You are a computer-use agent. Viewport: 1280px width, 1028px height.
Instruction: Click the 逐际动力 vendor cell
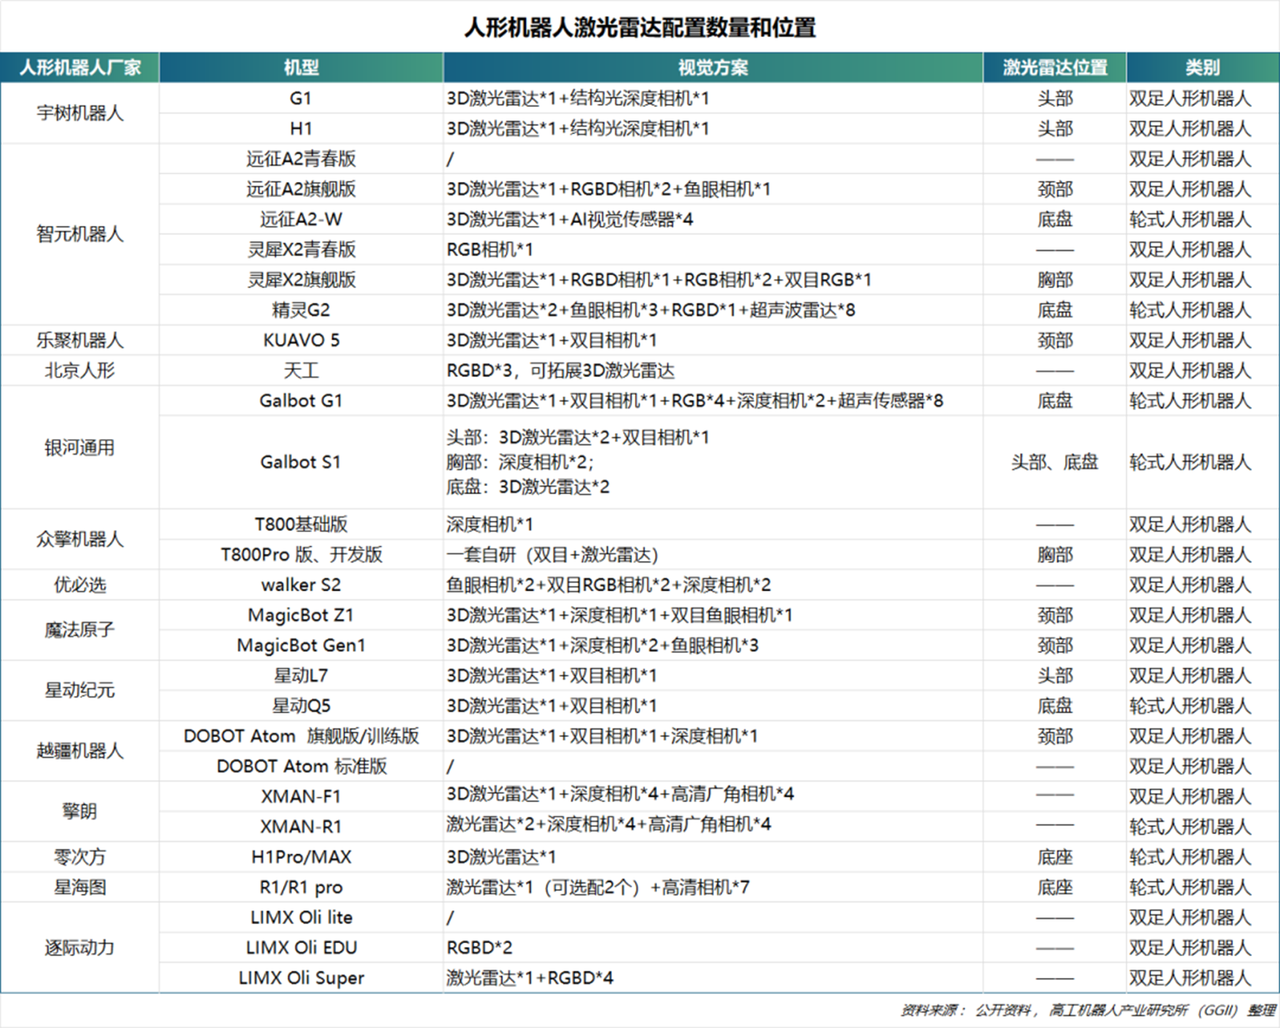pyautogui.click(x=81, y=947)
